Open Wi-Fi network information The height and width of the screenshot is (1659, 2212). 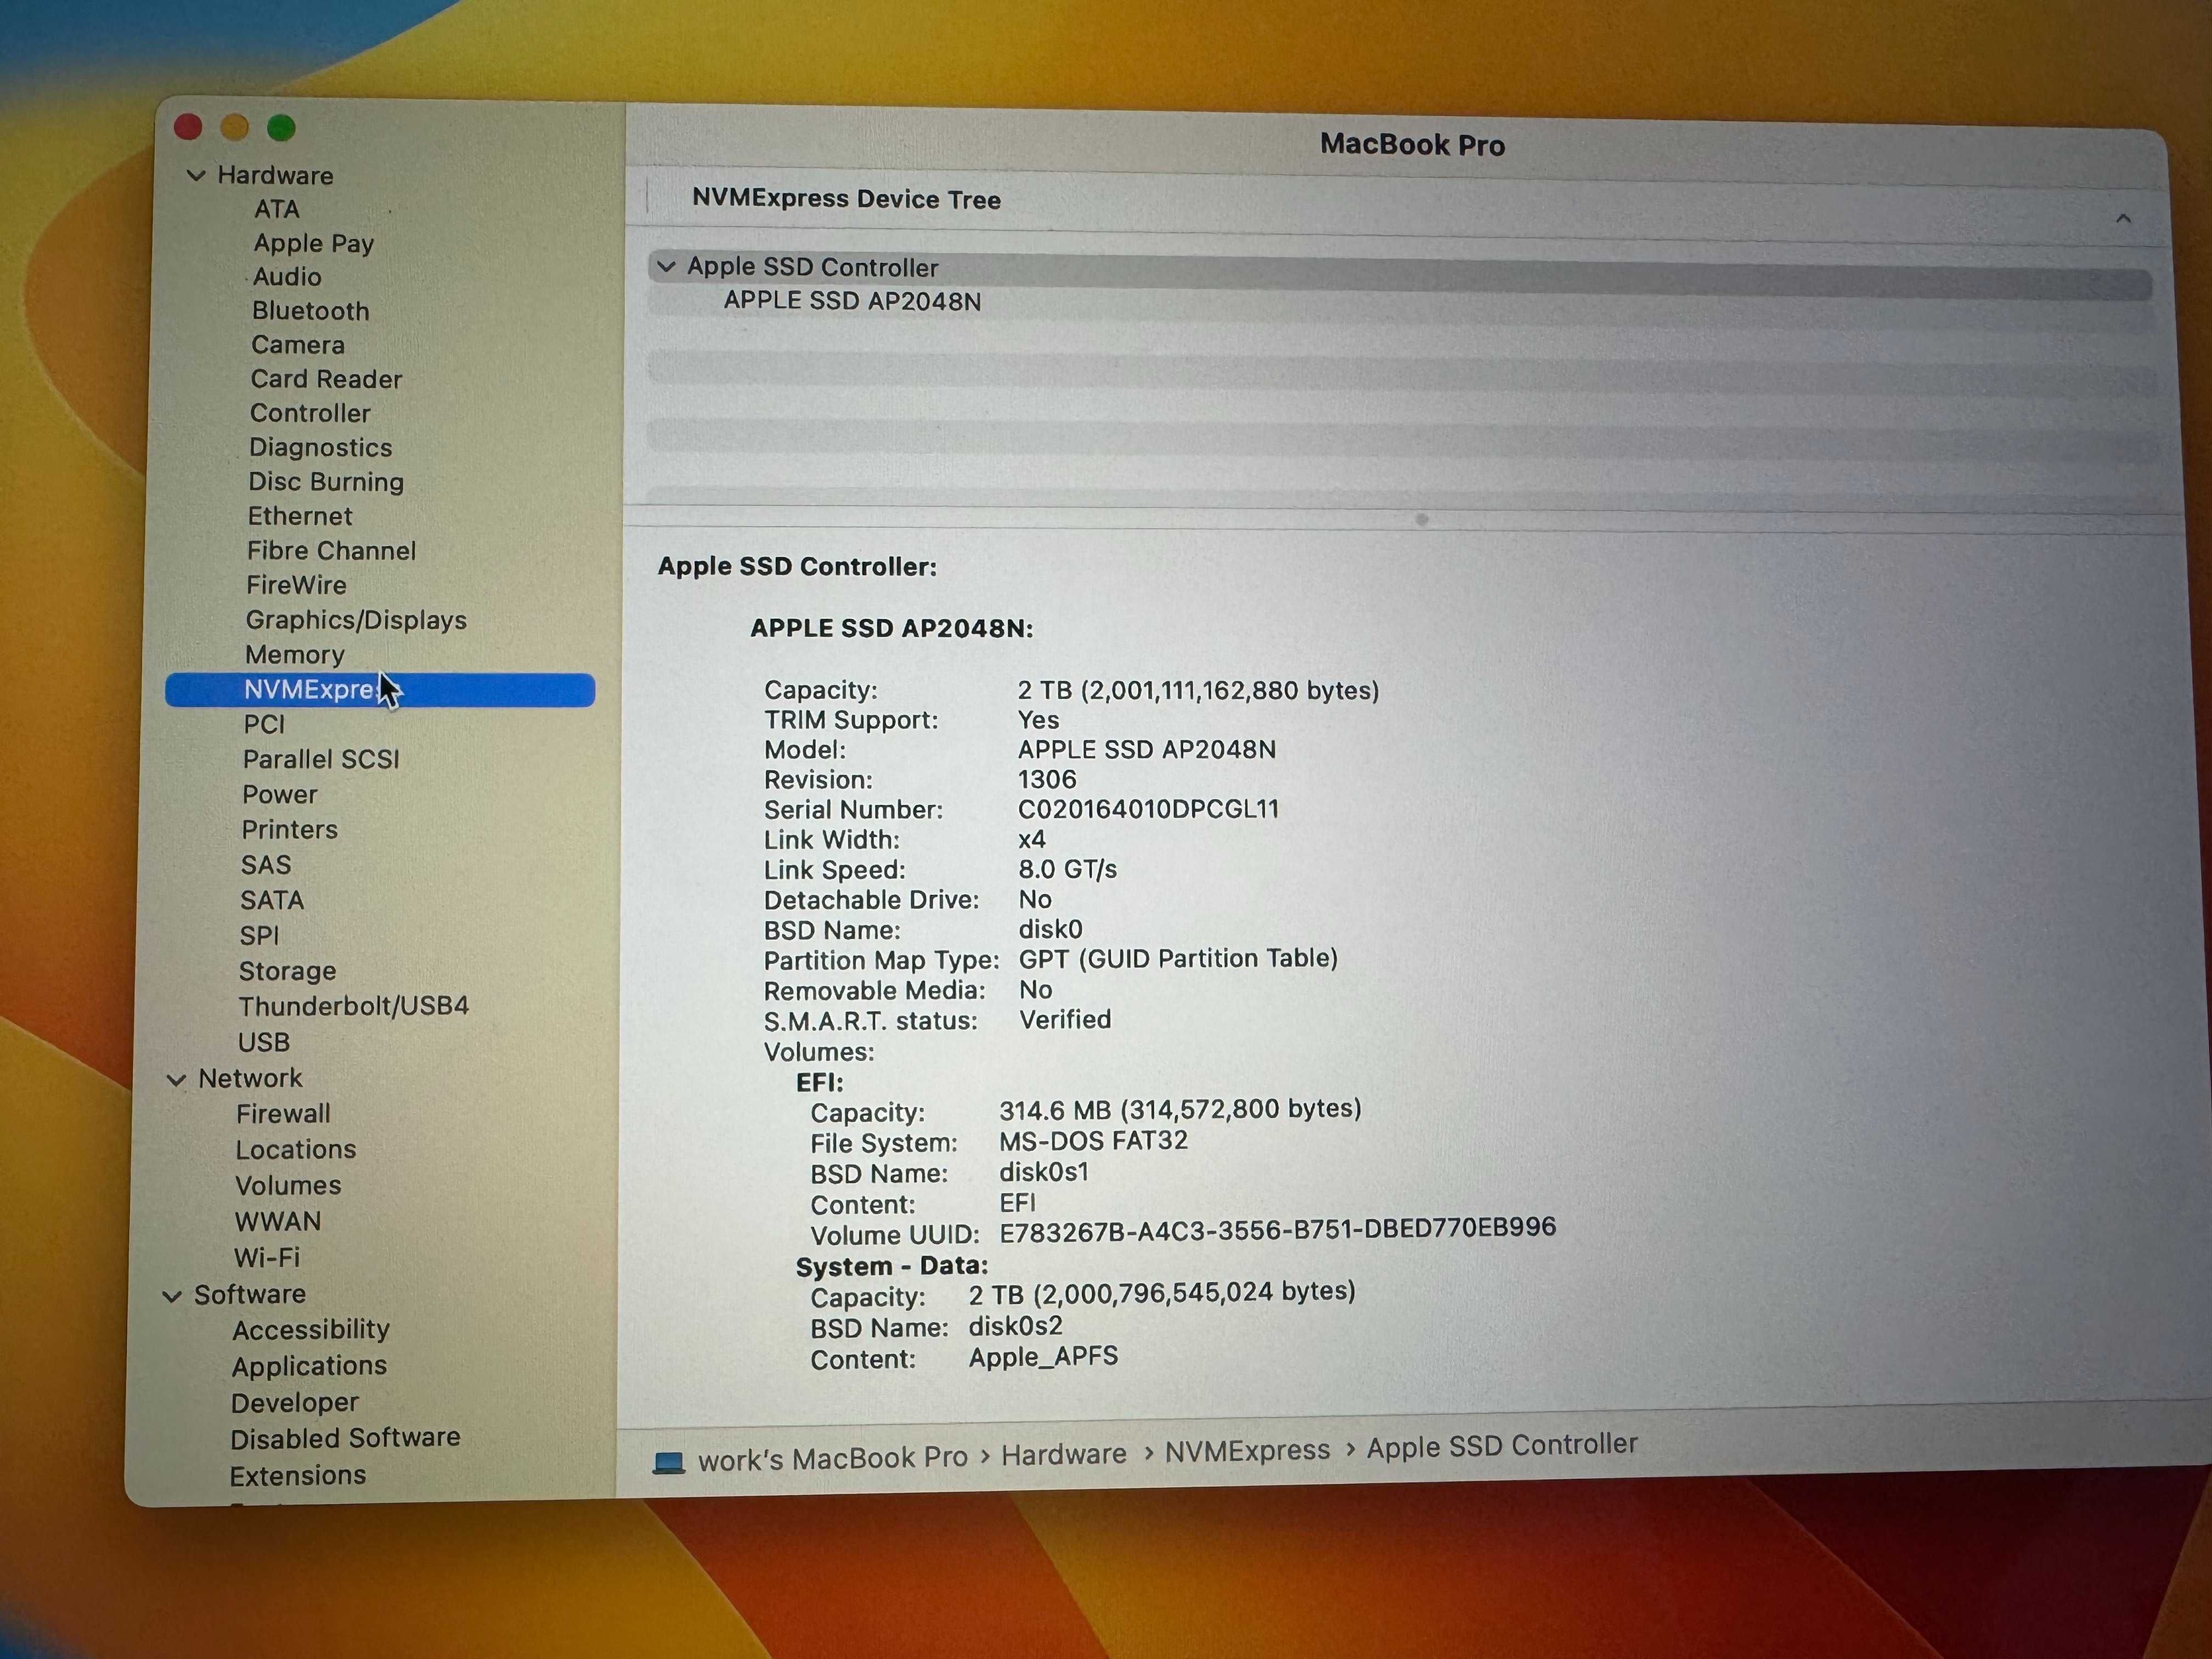point(267,1258)
